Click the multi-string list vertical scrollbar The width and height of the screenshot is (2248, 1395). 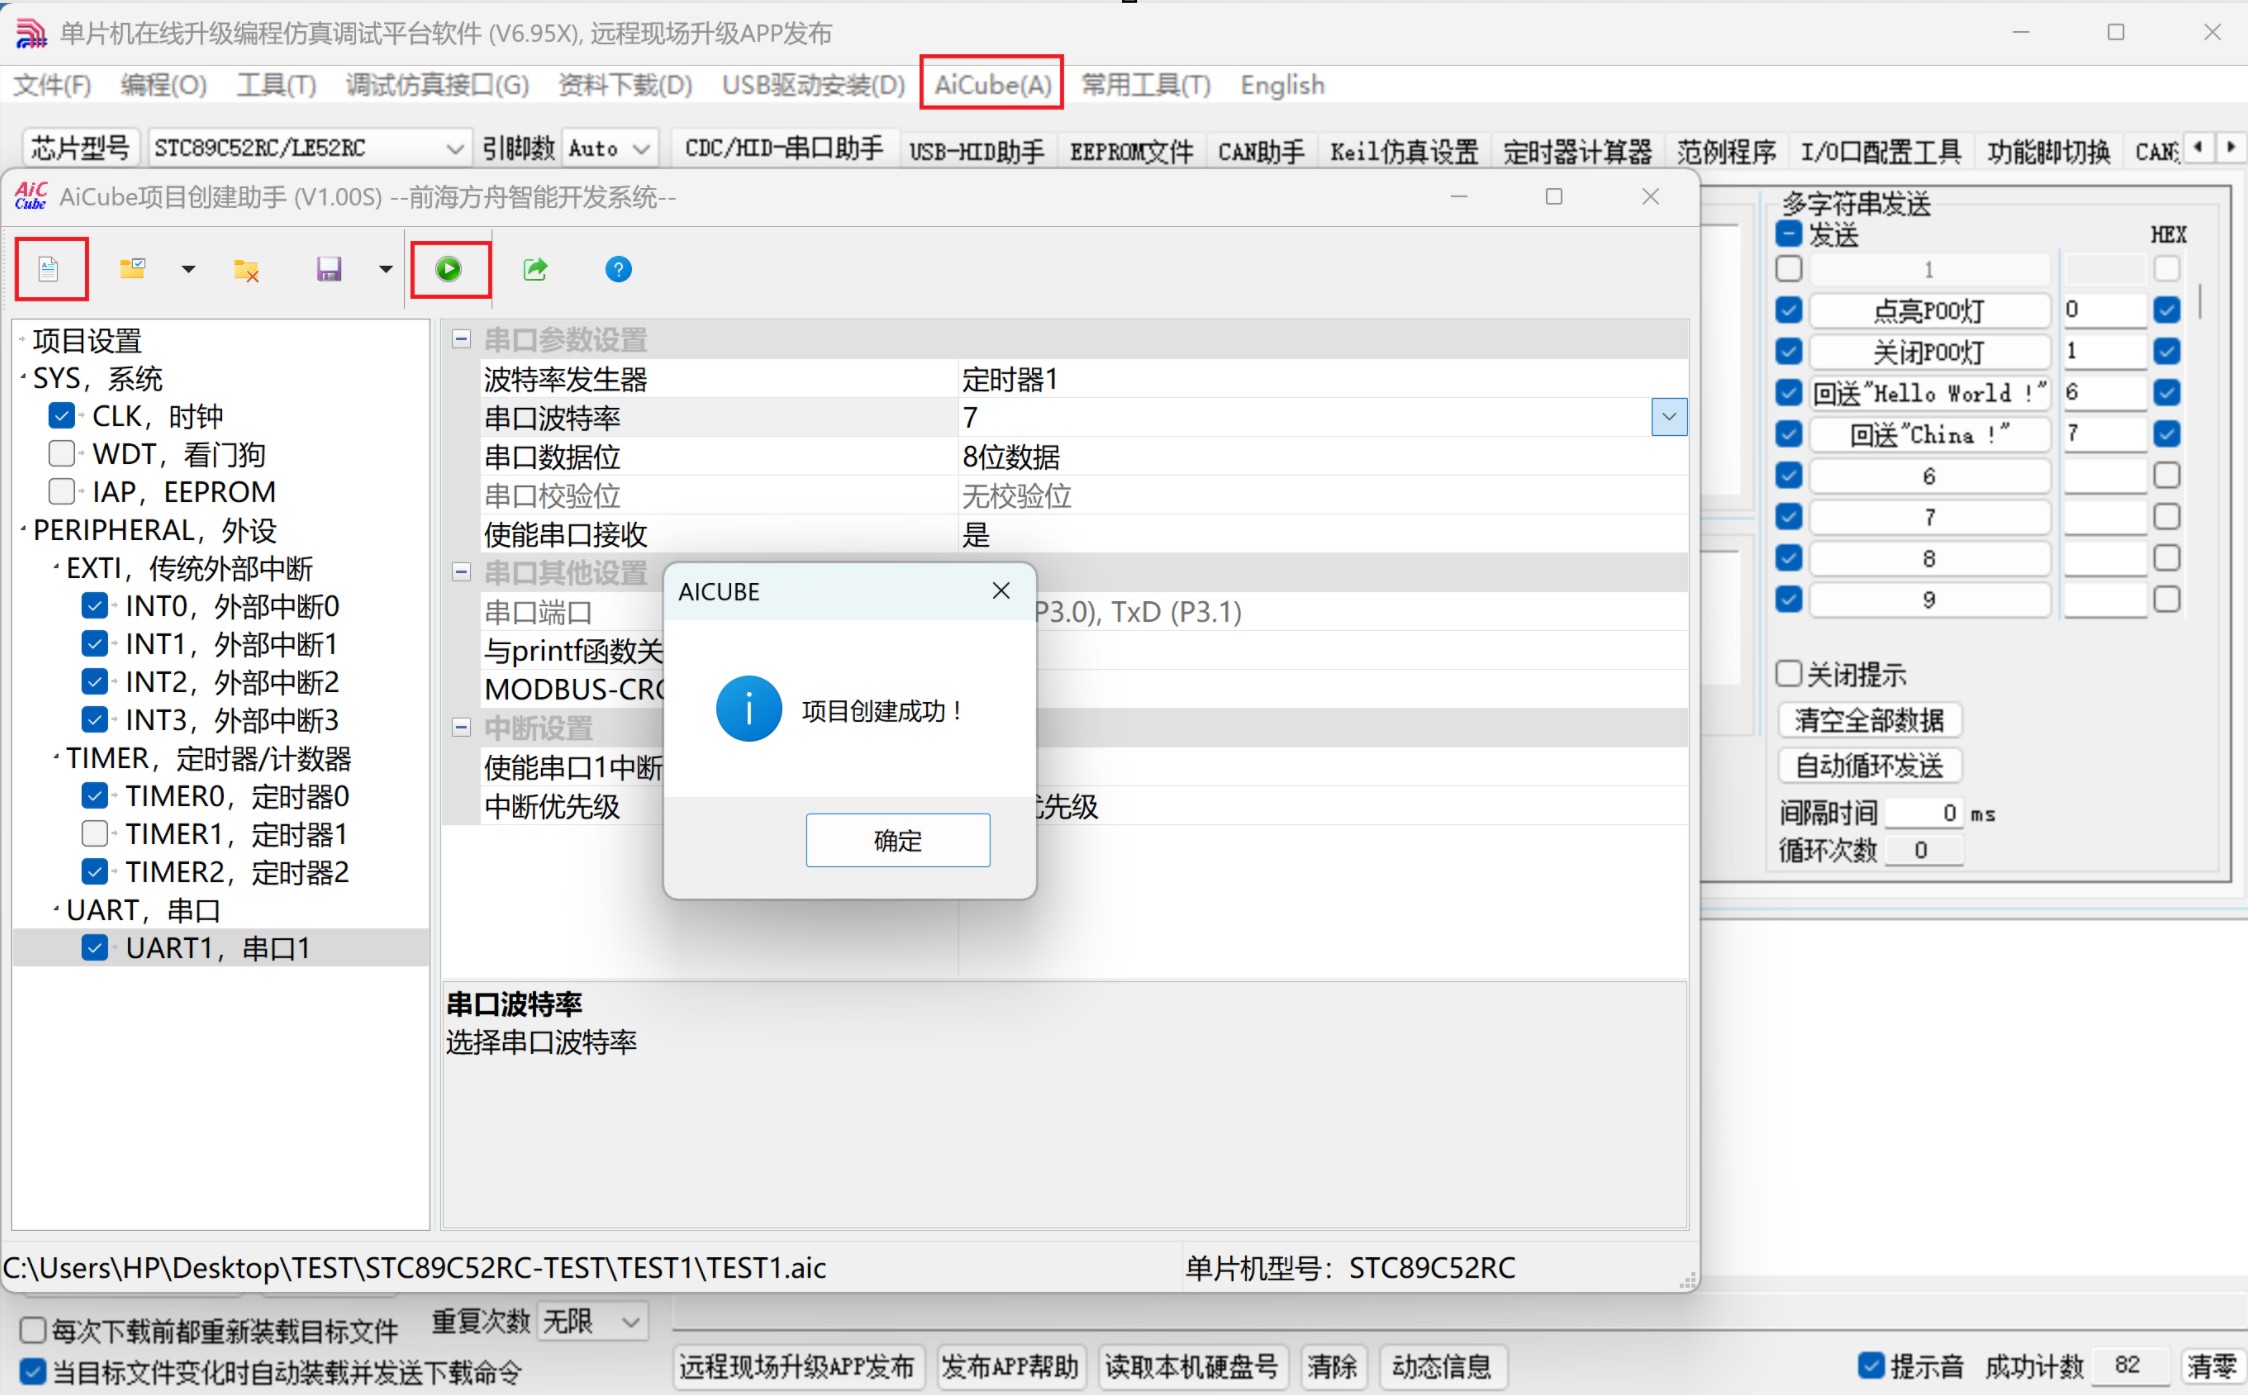click(x=2200, y=303)
